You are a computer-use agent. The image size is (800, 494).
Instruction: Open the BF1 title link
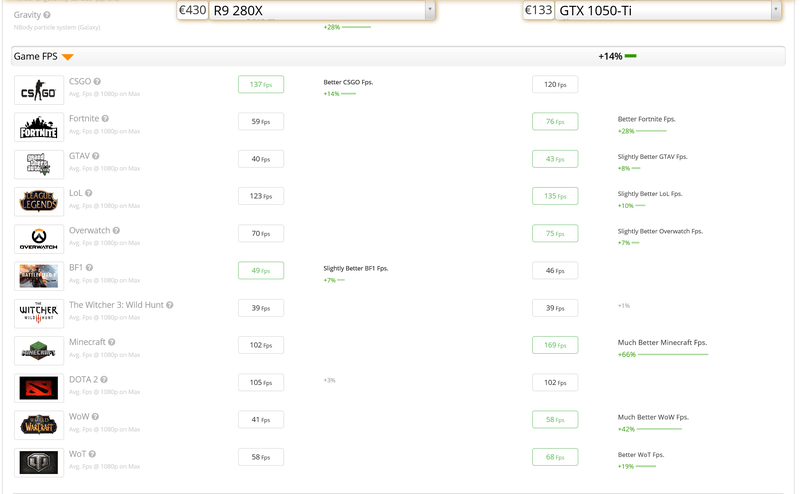76,267
